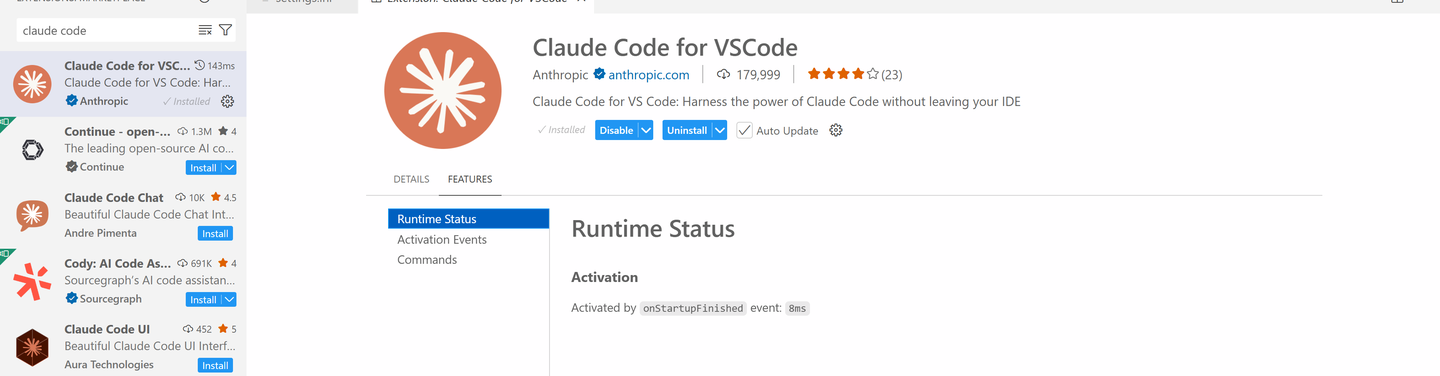Select Activation Events in features list
This screenshot has height=376, width=1440.
pos(442,239)
